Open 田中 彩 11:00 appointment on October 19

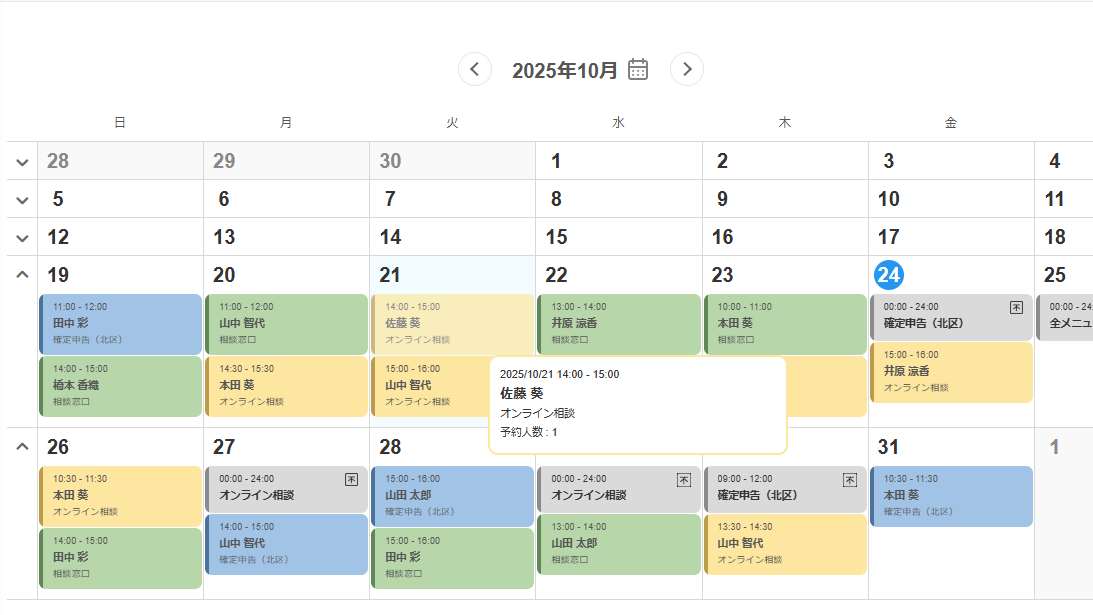pyautogui.click(x=120, y=323)
